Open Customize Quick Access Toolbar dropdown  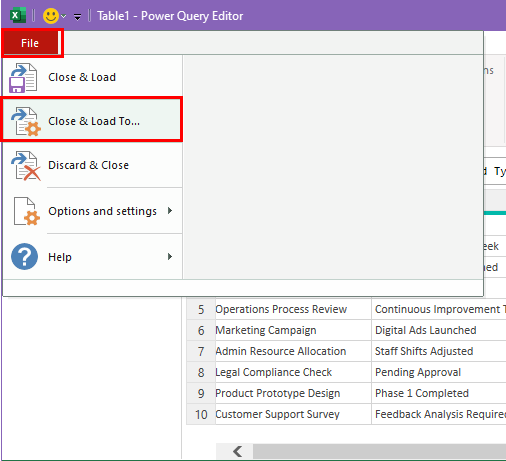point(77,16)
